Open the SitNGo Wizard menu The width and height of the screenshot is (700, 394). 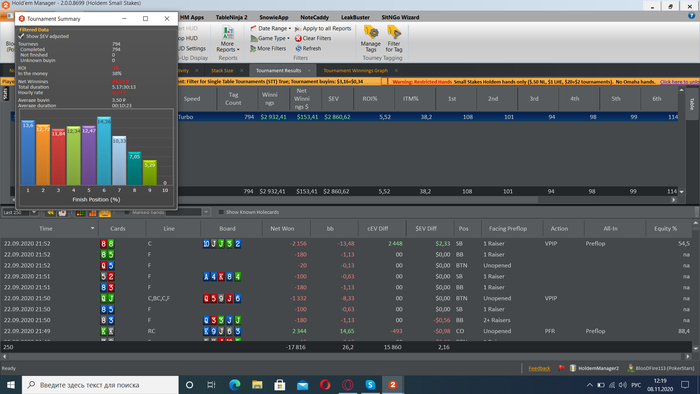pyautogui.click(x=400, y=17)
